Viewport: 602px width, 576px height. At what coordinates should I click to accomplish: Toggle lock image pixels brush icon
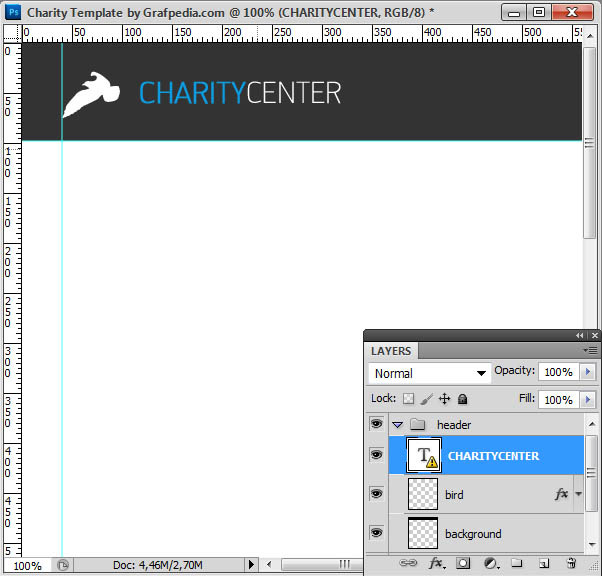(x=426, y=399)
